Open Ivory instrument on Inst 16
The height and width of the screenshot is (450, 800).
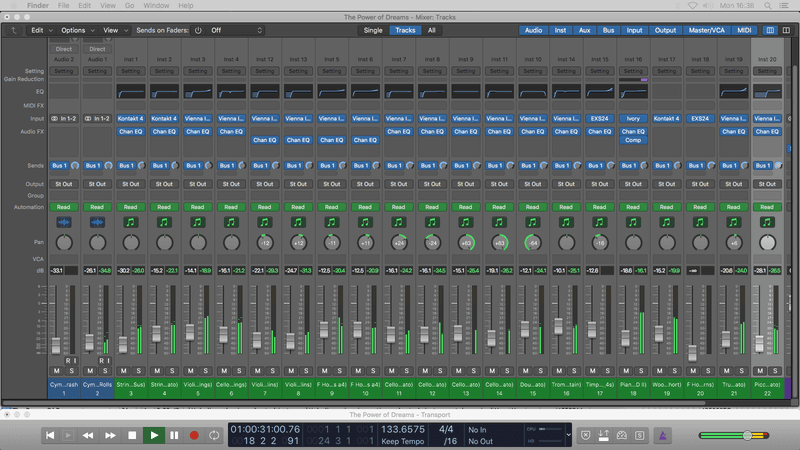point(633,118)
